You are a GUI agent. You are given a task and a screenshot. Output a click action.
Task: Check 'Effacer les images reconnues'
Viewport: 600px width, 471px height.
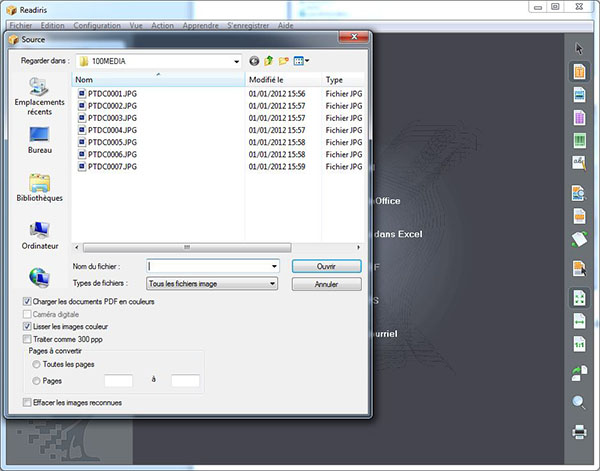26,402
